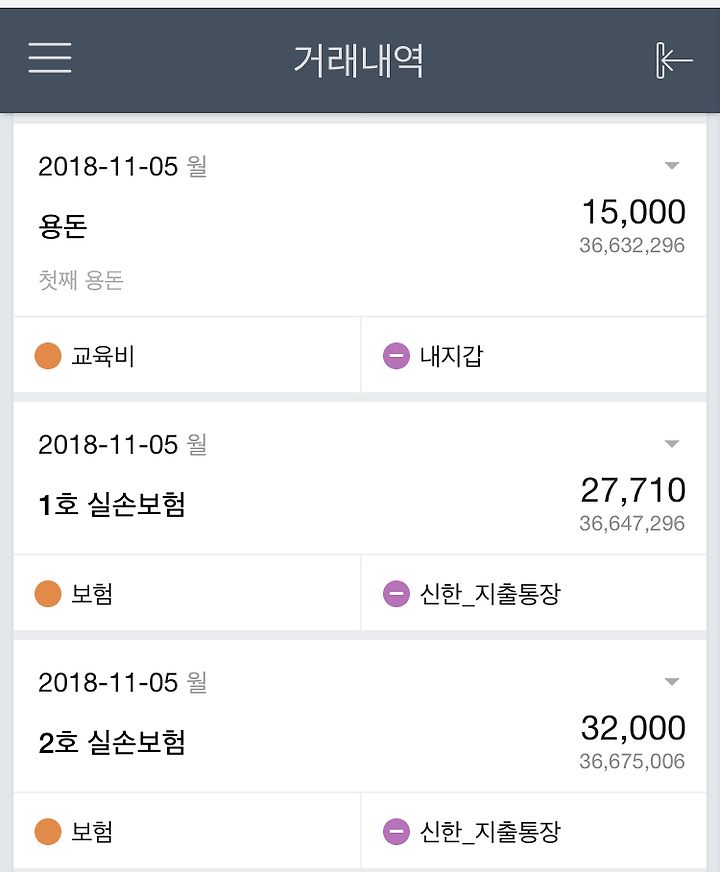
Task: Select the 내지갑 account label
Action: click(x=451, y=356)
